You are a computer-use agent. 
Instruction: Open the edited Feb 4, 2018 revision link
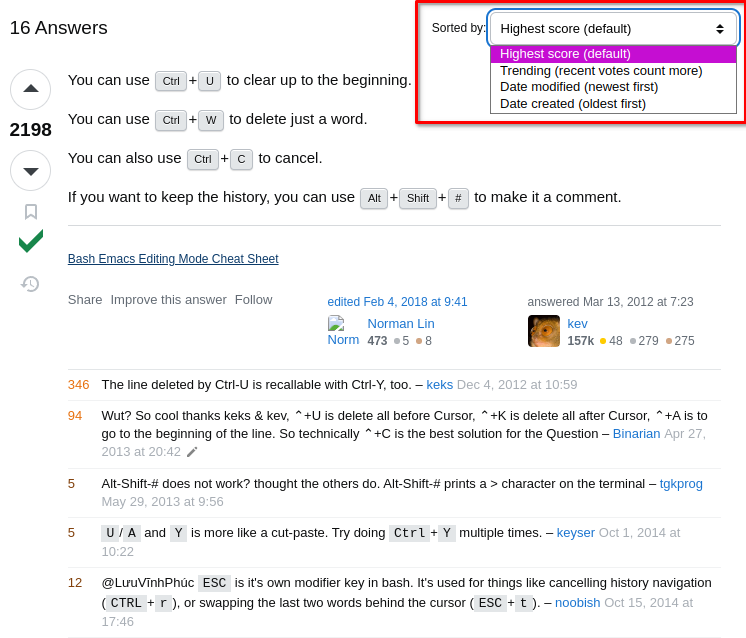[x=397, y=302]
